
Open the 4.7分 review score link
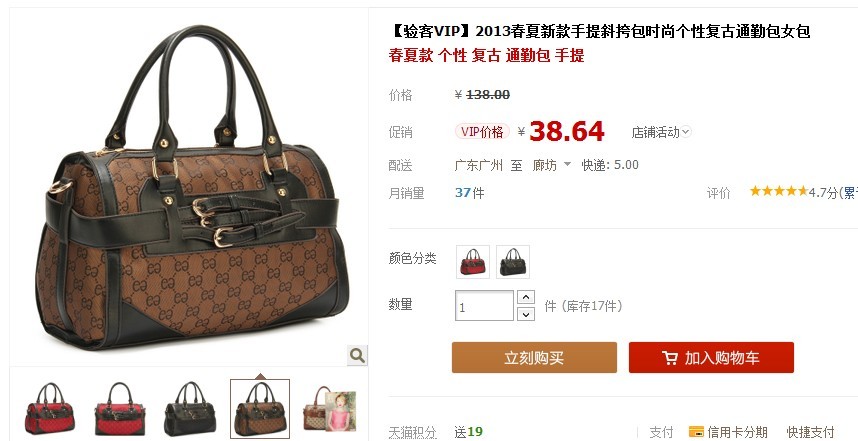tap(823, 193)
